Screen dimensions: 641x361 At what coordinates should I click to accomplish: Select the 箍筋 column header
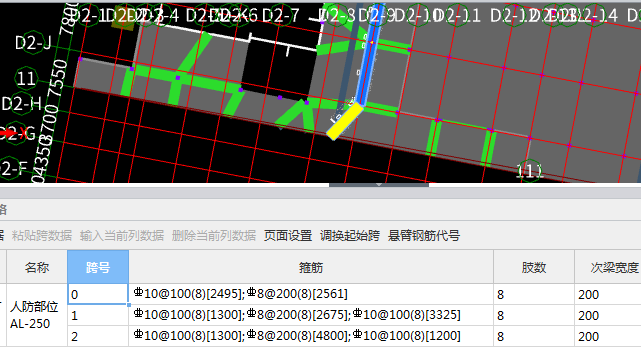point(311,267)
